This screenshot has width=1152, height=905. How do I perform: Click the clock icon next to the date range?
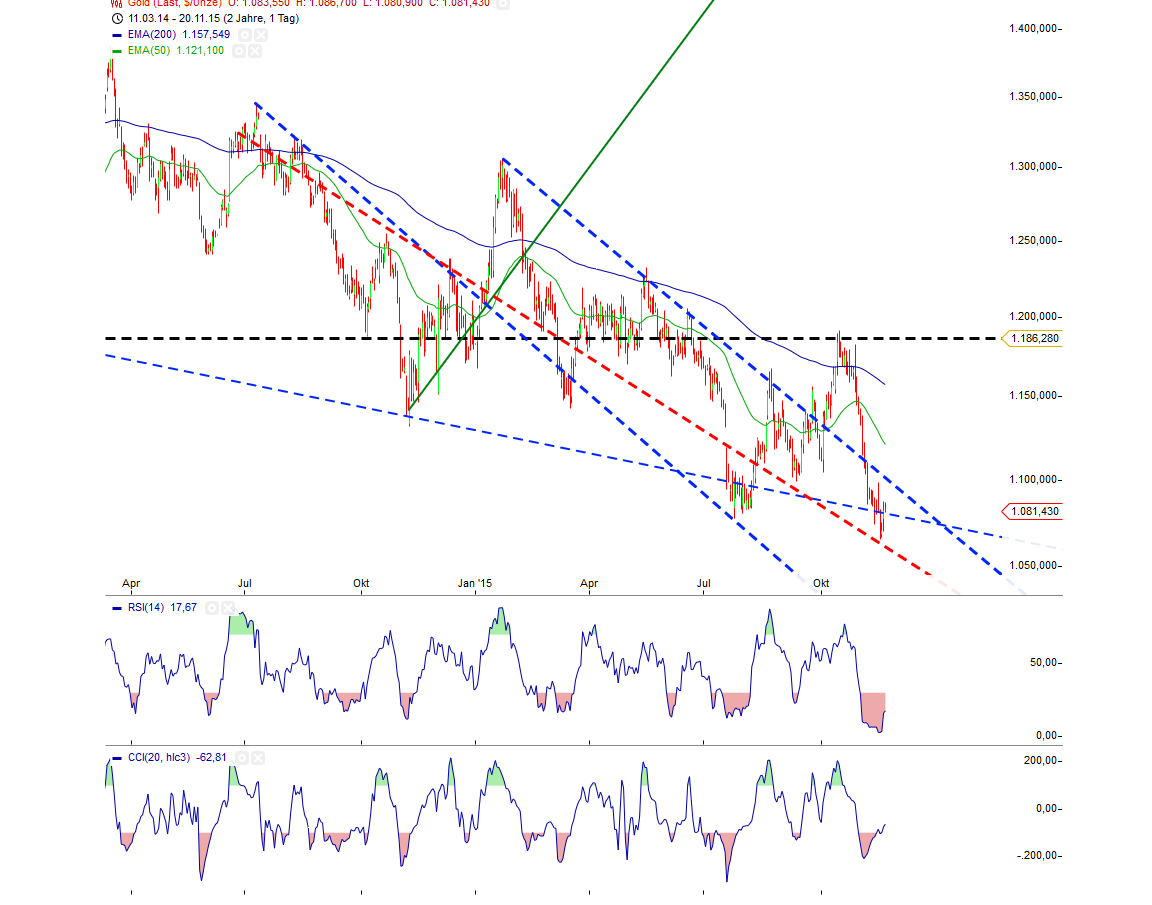point(116,18)
